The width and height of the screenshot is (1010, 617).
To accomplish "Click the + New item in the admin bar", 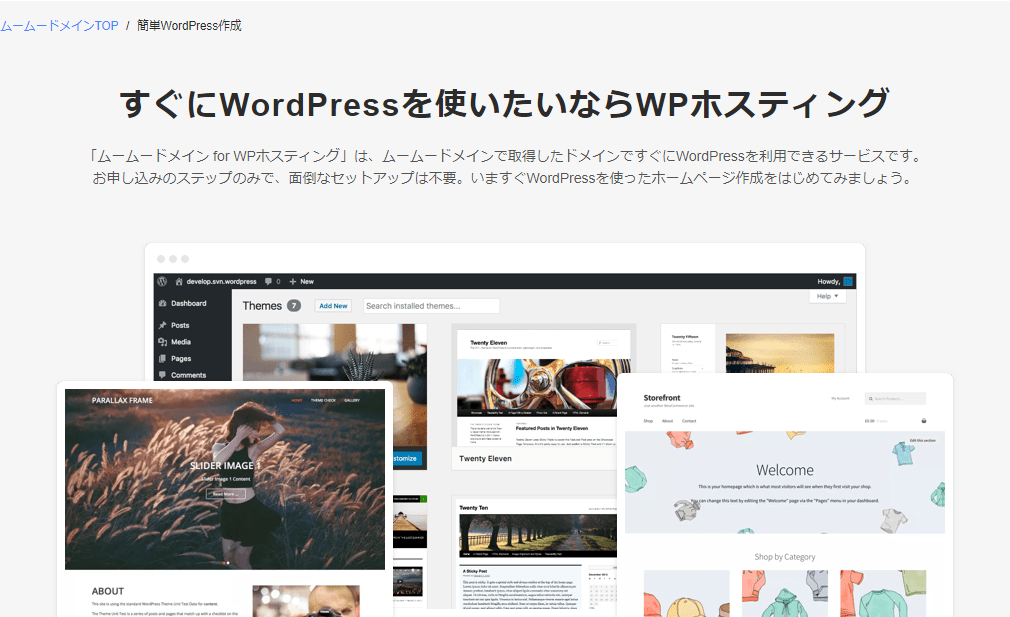I will tap(301, 281).
